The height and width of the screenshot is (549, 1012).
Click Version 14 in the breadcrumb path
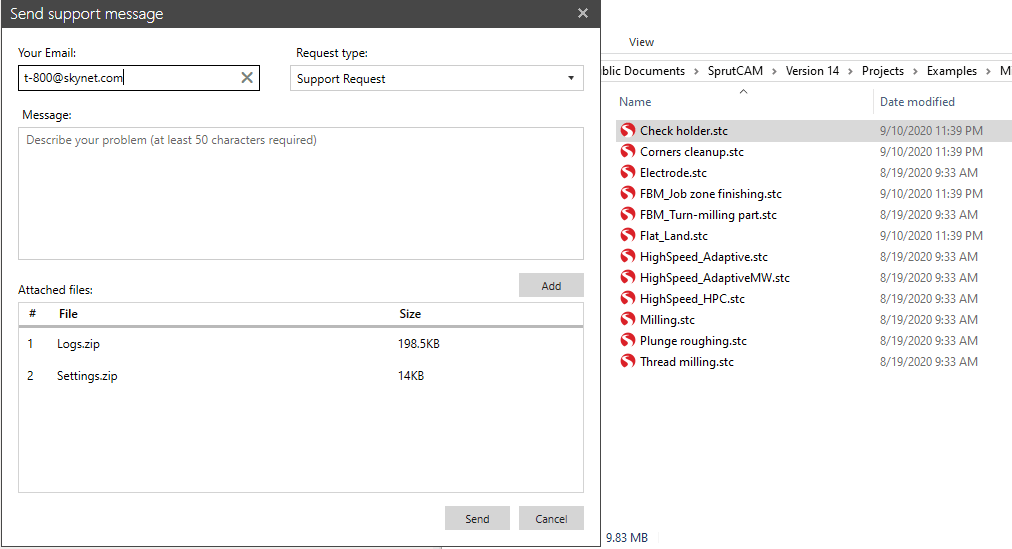tap(812, 71)
